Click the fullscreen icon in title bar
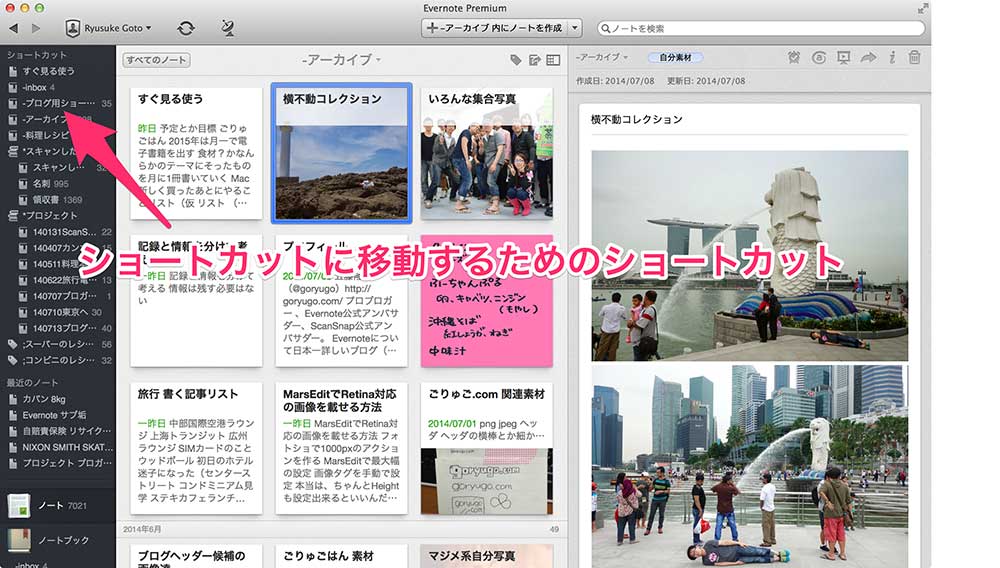1000x568 pixels. (922, 8)
